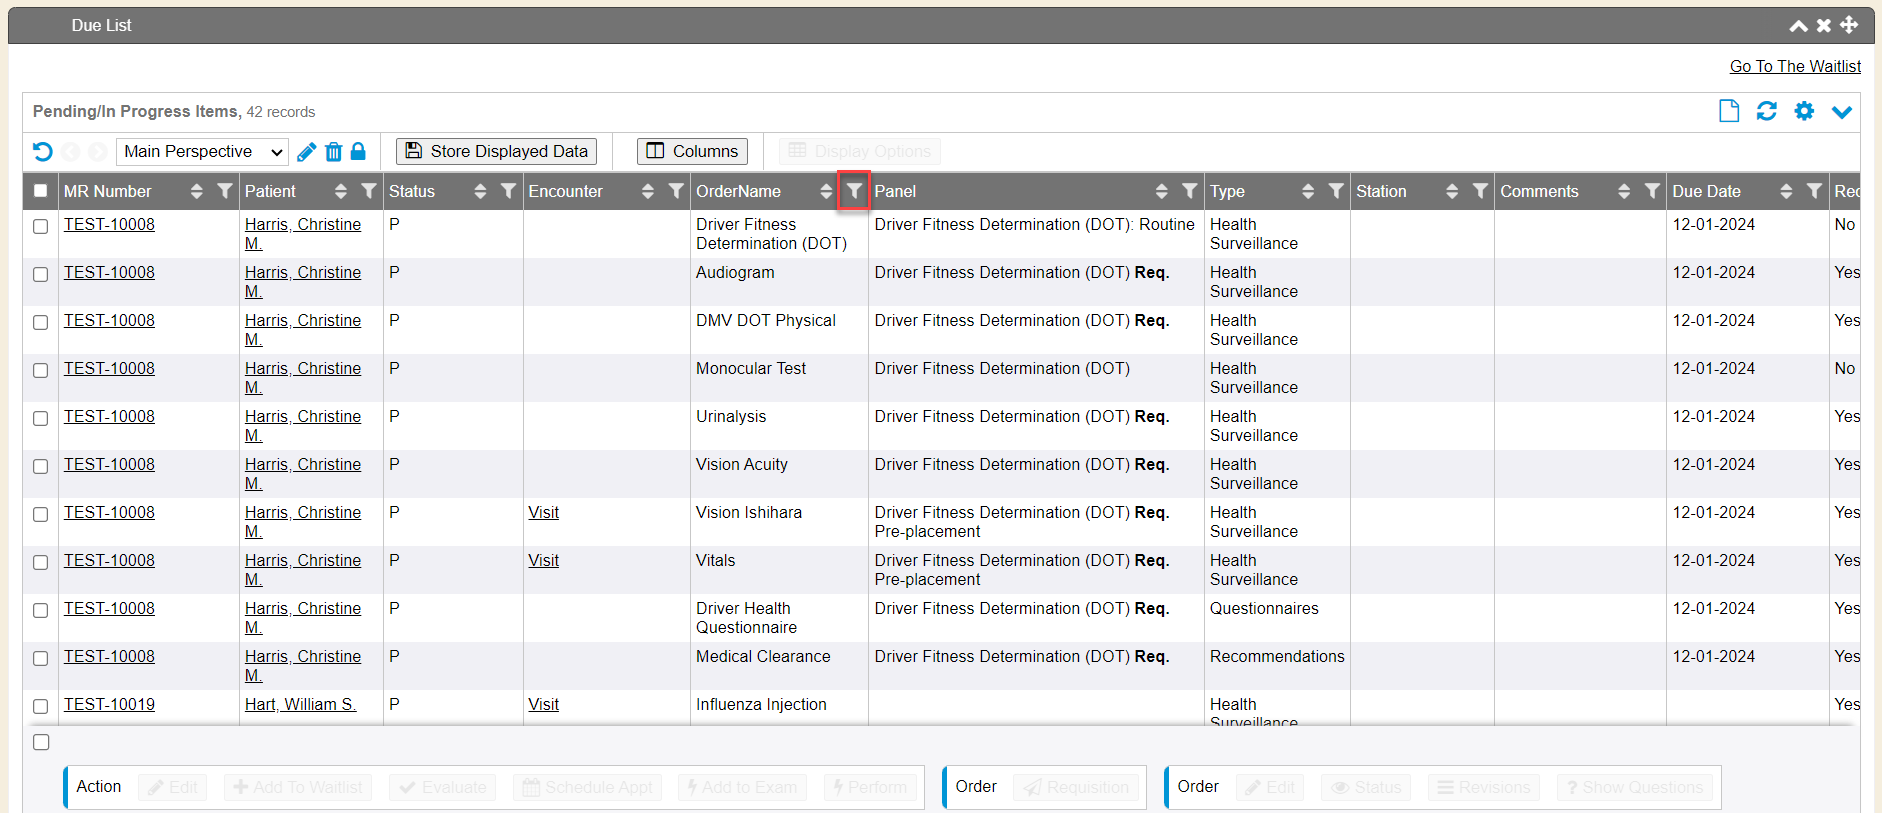Check the Audiogram row checkbox
Viewport: 1882px width, 813px height.
41,274
